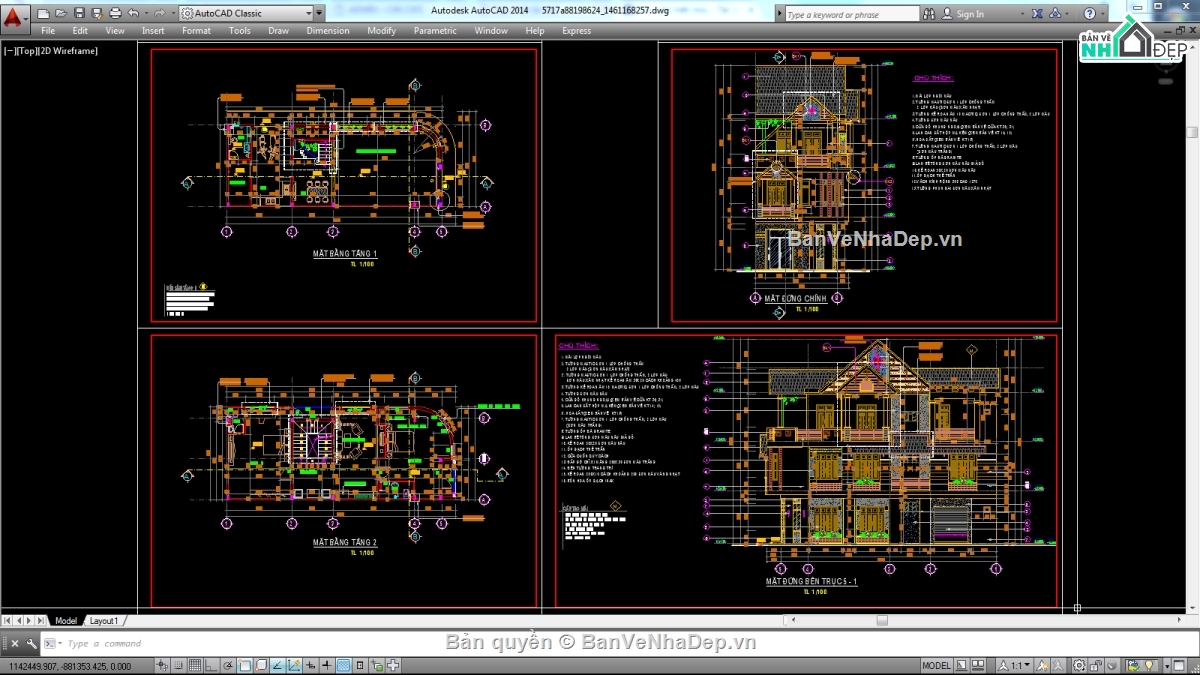Expand the Quick Access Toolbar customize arrow
This screenshot has height=675, width=1200.
point(320,14)
